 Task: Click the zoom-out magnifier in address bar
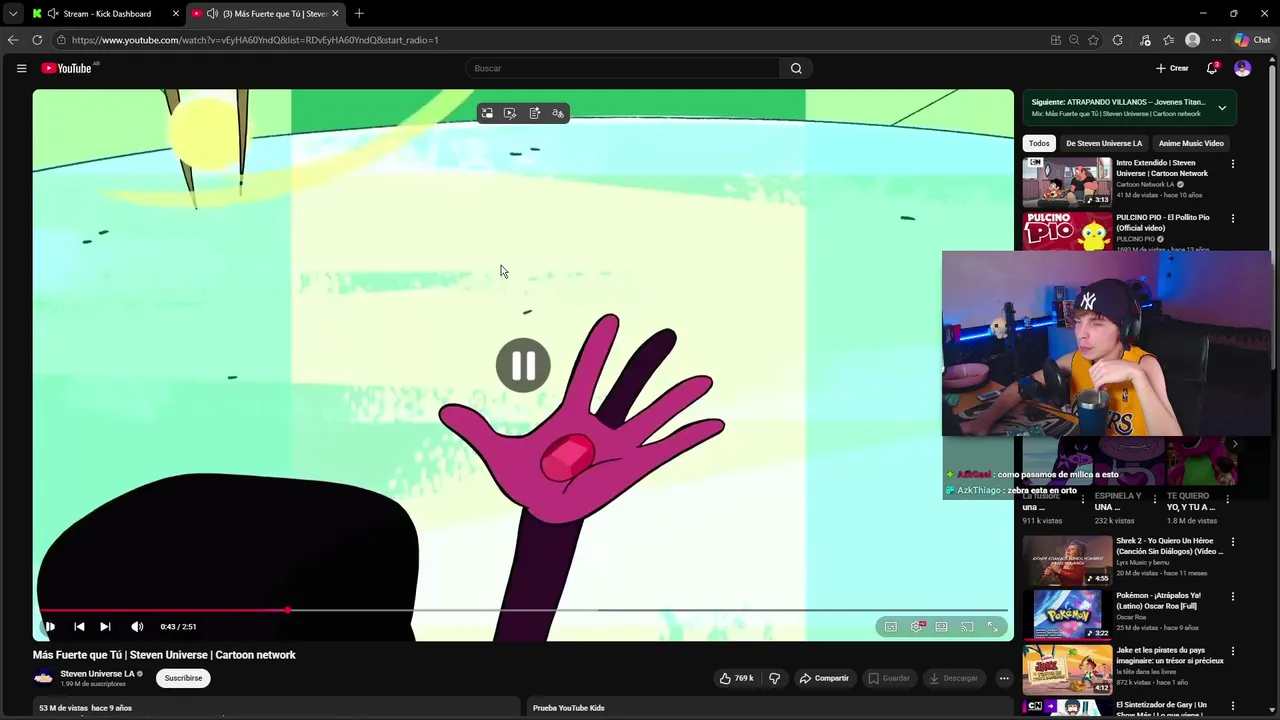pyautogui.click(x=1074, y=40)
